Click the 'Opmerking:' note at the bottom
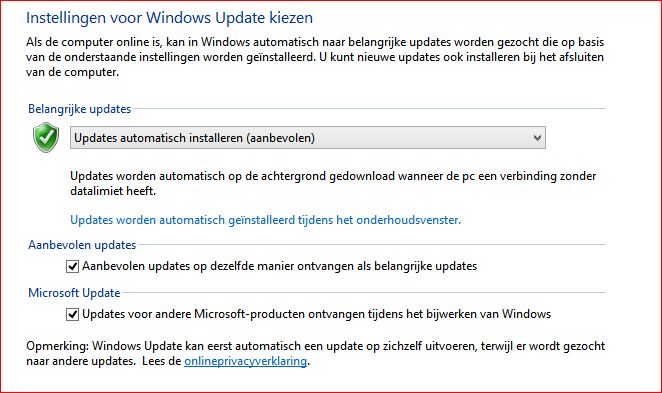 tap(315, 353)
